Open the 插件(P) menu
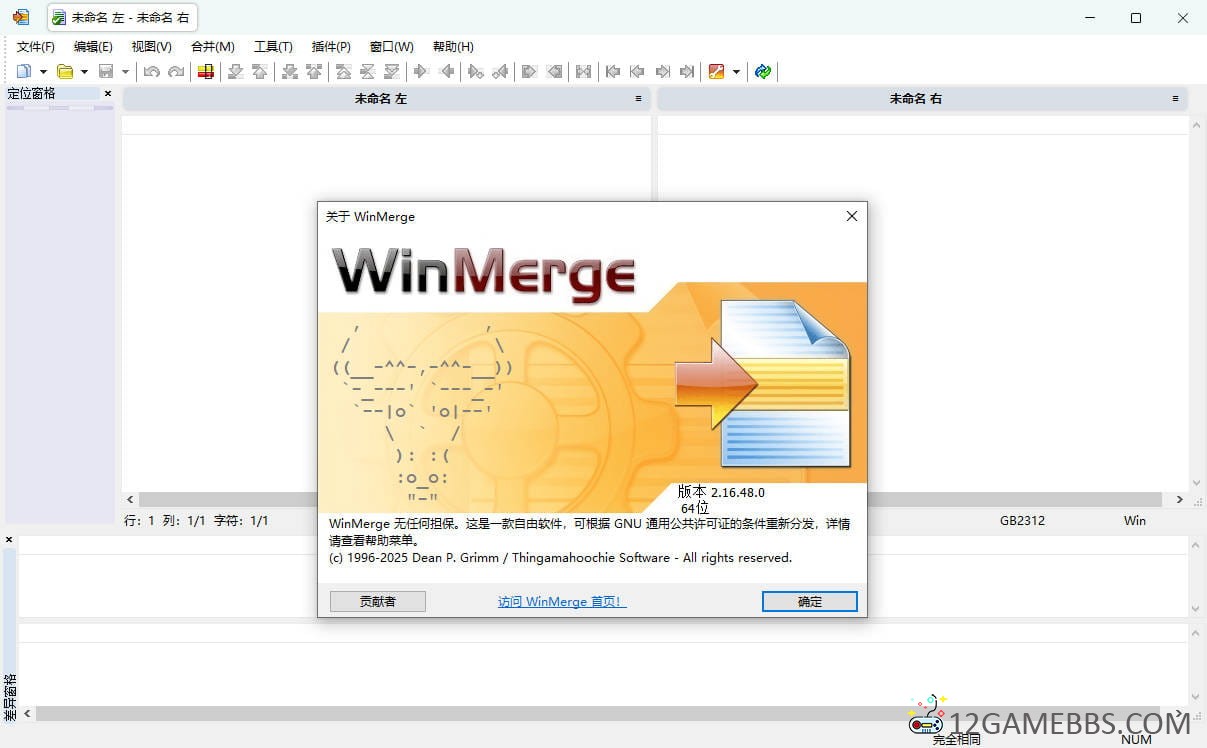 point(331,47)
